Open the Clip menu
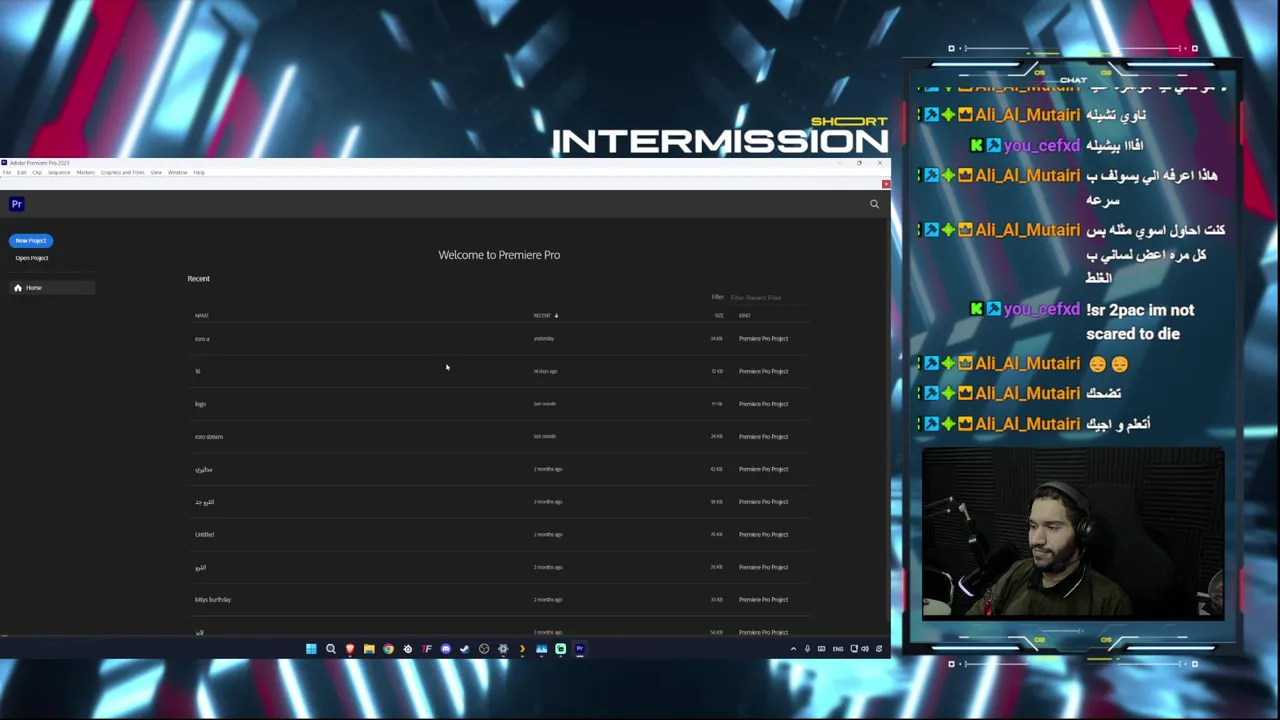The image size is (1280, 720). click(x=37, y=173)
